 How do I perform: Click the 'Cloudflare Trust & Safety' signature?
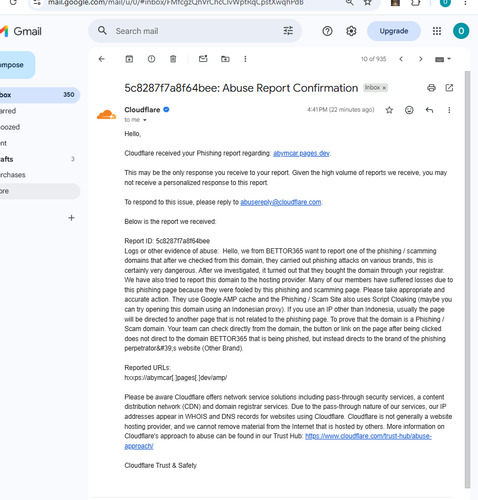point(160,465)
